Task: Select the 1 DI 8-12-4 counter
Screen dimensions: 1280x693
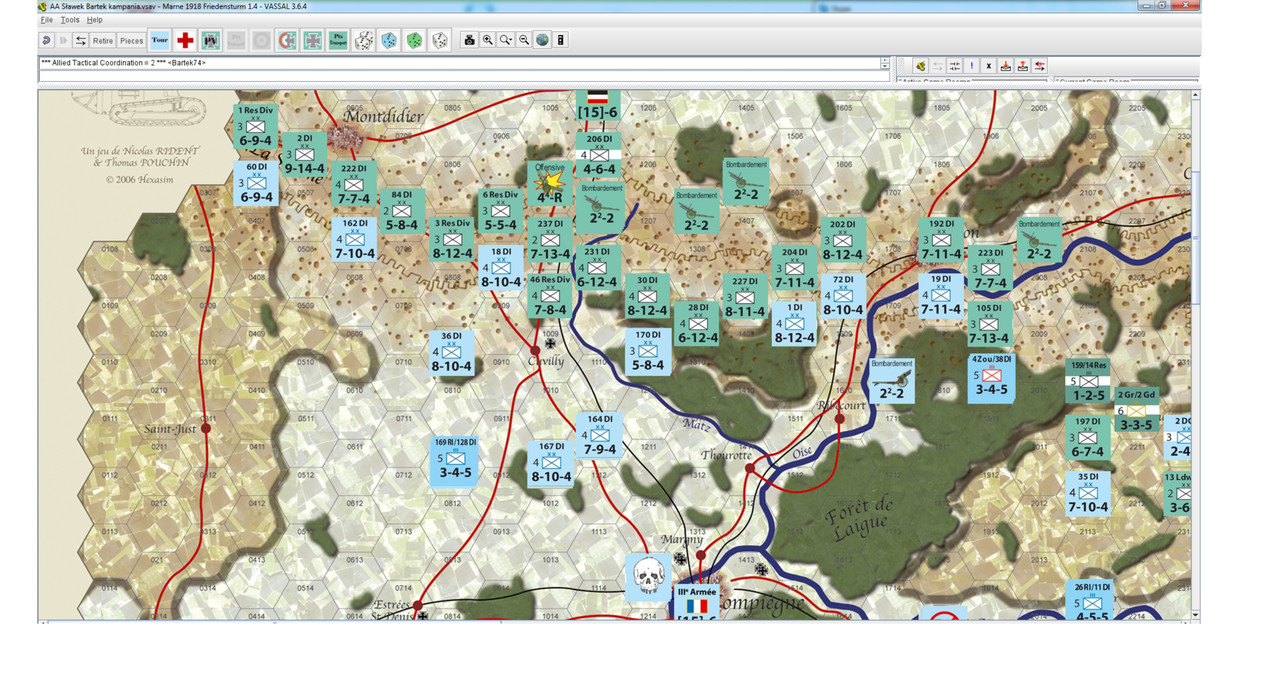Action: pos(794,324)
